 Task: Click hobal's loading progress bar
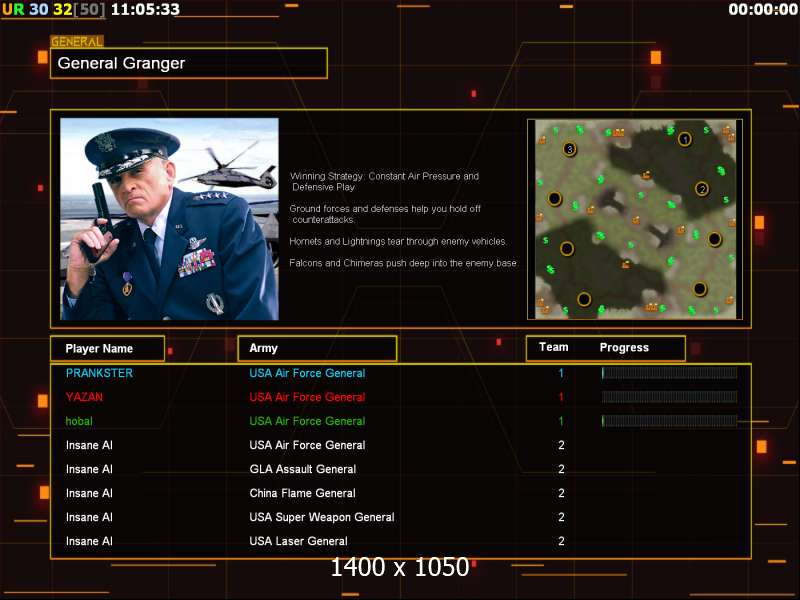tap(669, 421)
